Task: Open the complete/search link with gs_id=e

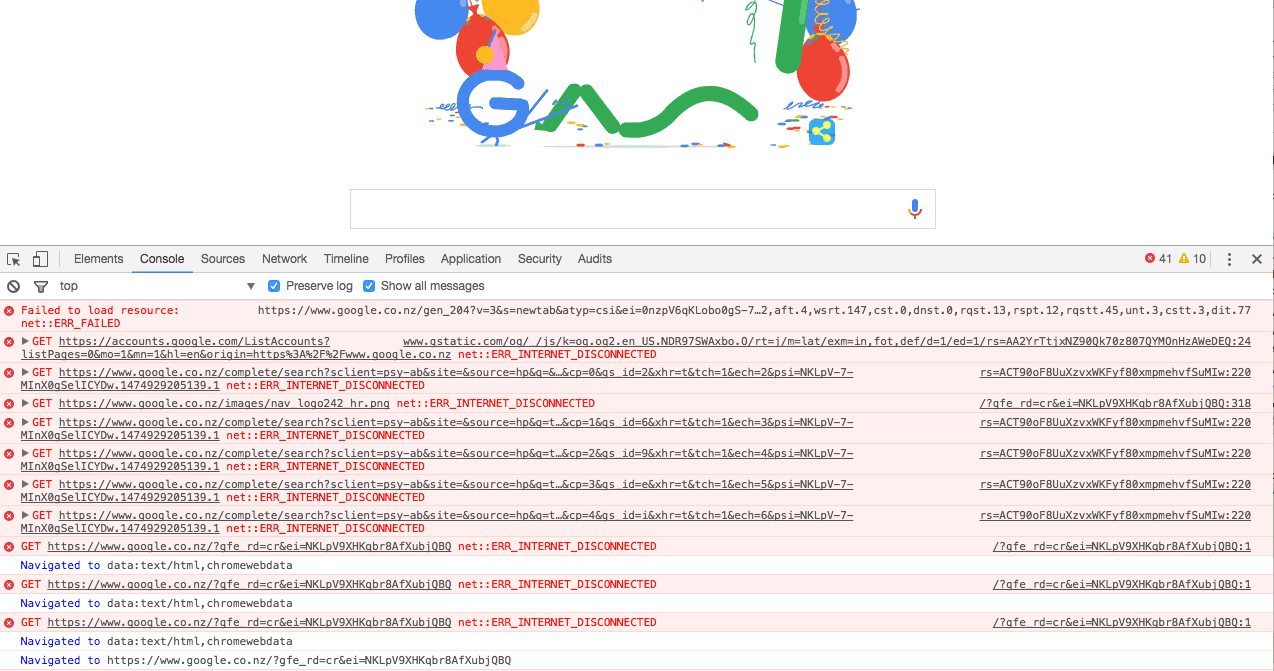Action: tap(456, 485)
